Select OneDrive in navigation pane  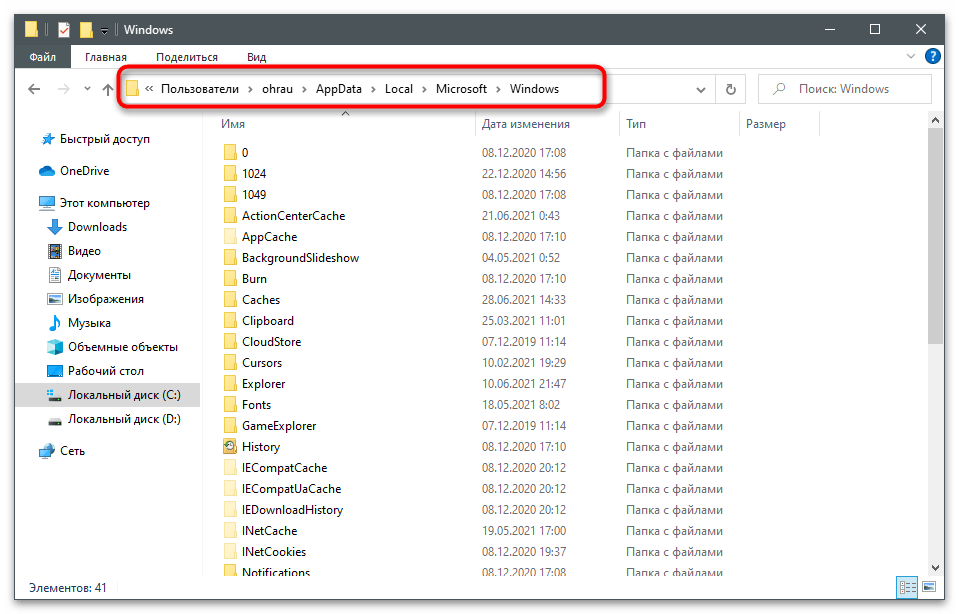[84, 171]
